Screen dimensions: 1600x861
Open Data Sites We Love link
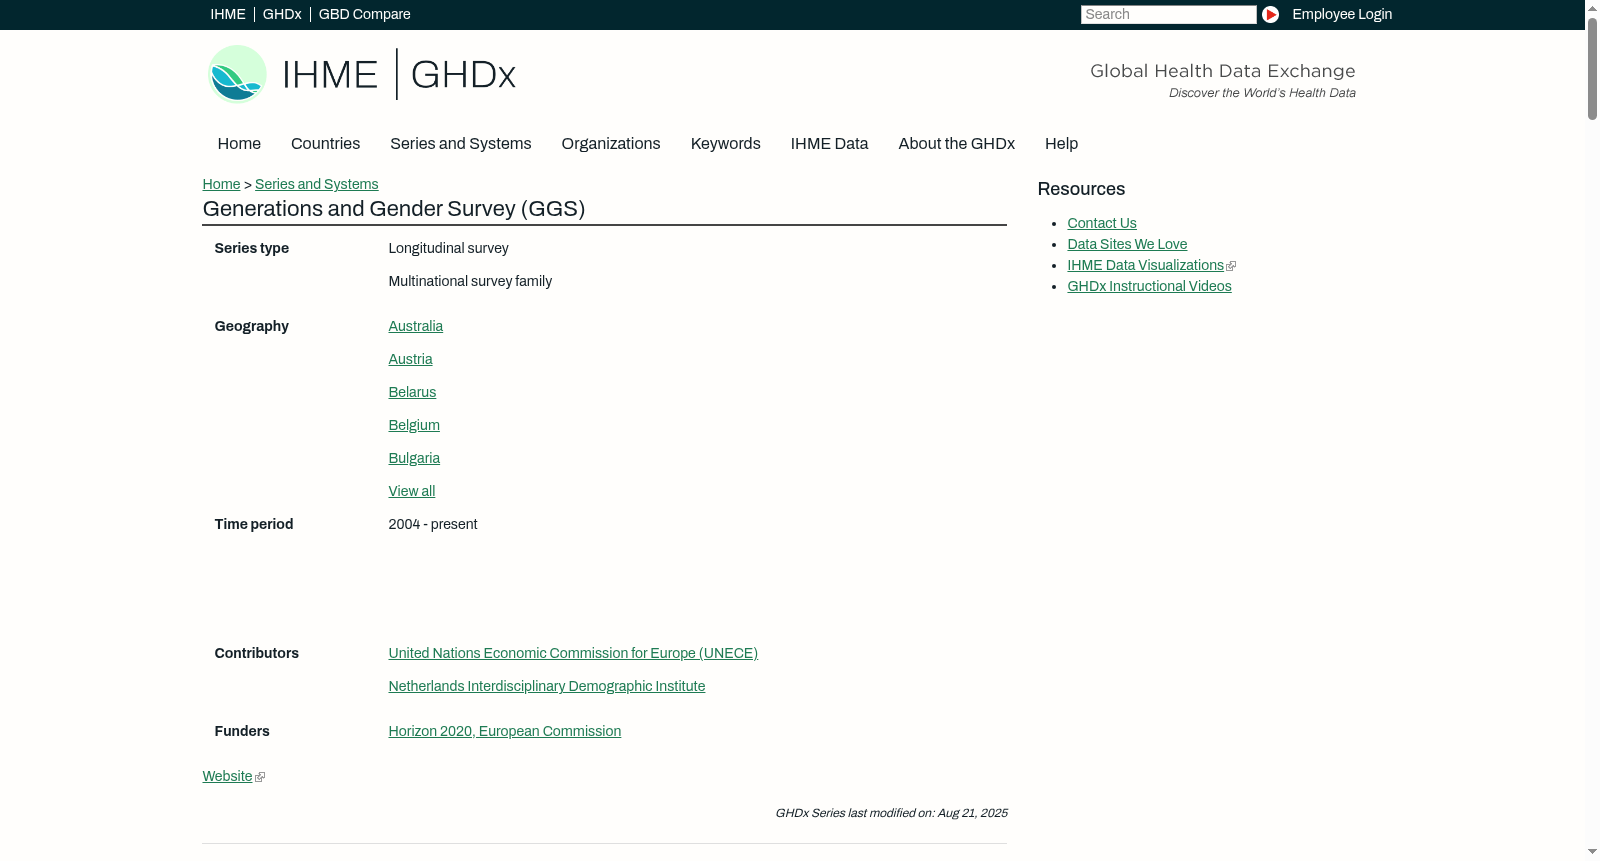1127,244
